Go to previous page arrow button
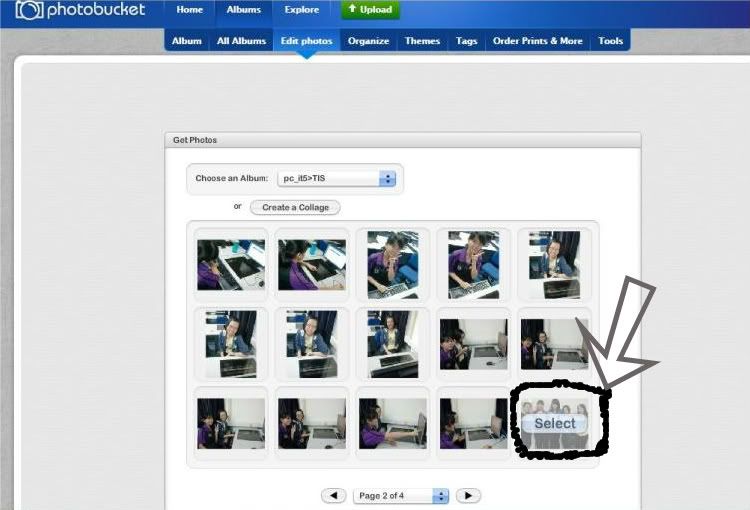This screenshot has height=510, width=750. (x=333, y=496)
